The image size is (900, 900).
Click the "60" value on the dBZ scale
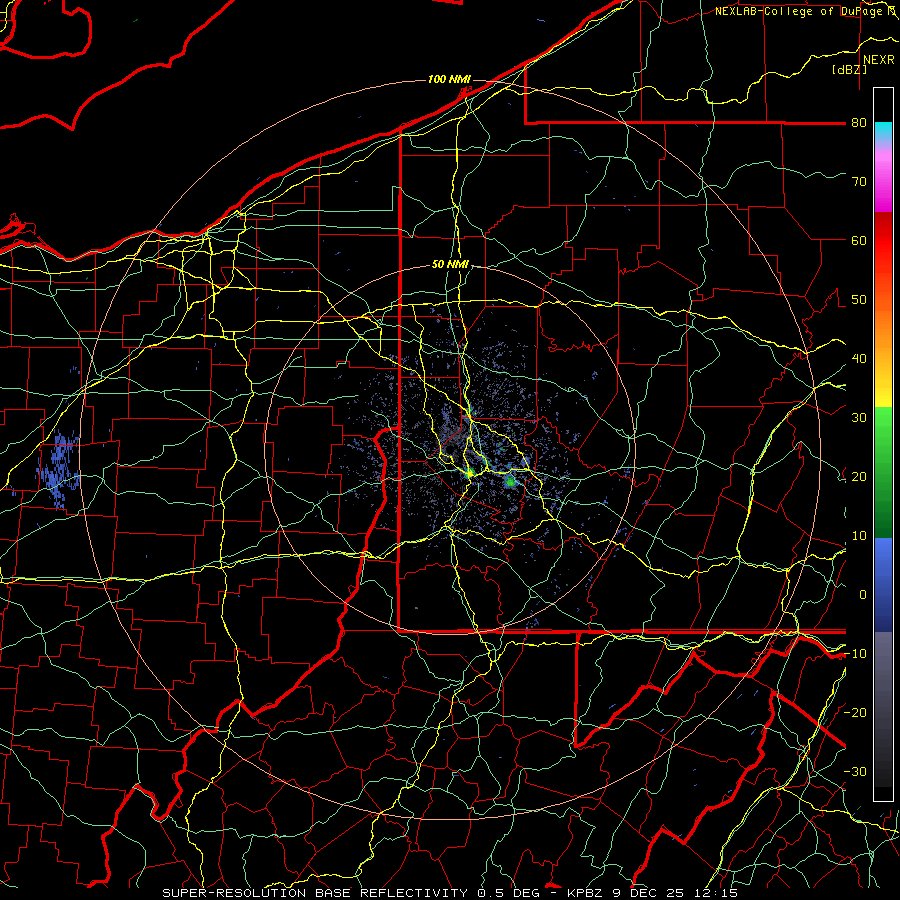(859, 240)
